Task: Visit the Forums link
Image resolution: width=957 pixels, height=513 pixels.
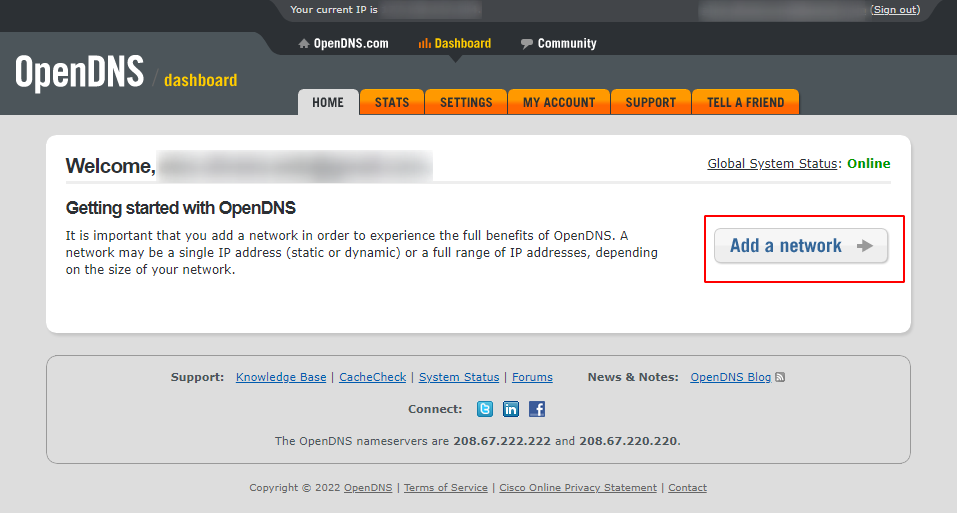Action: coord(532,377)
